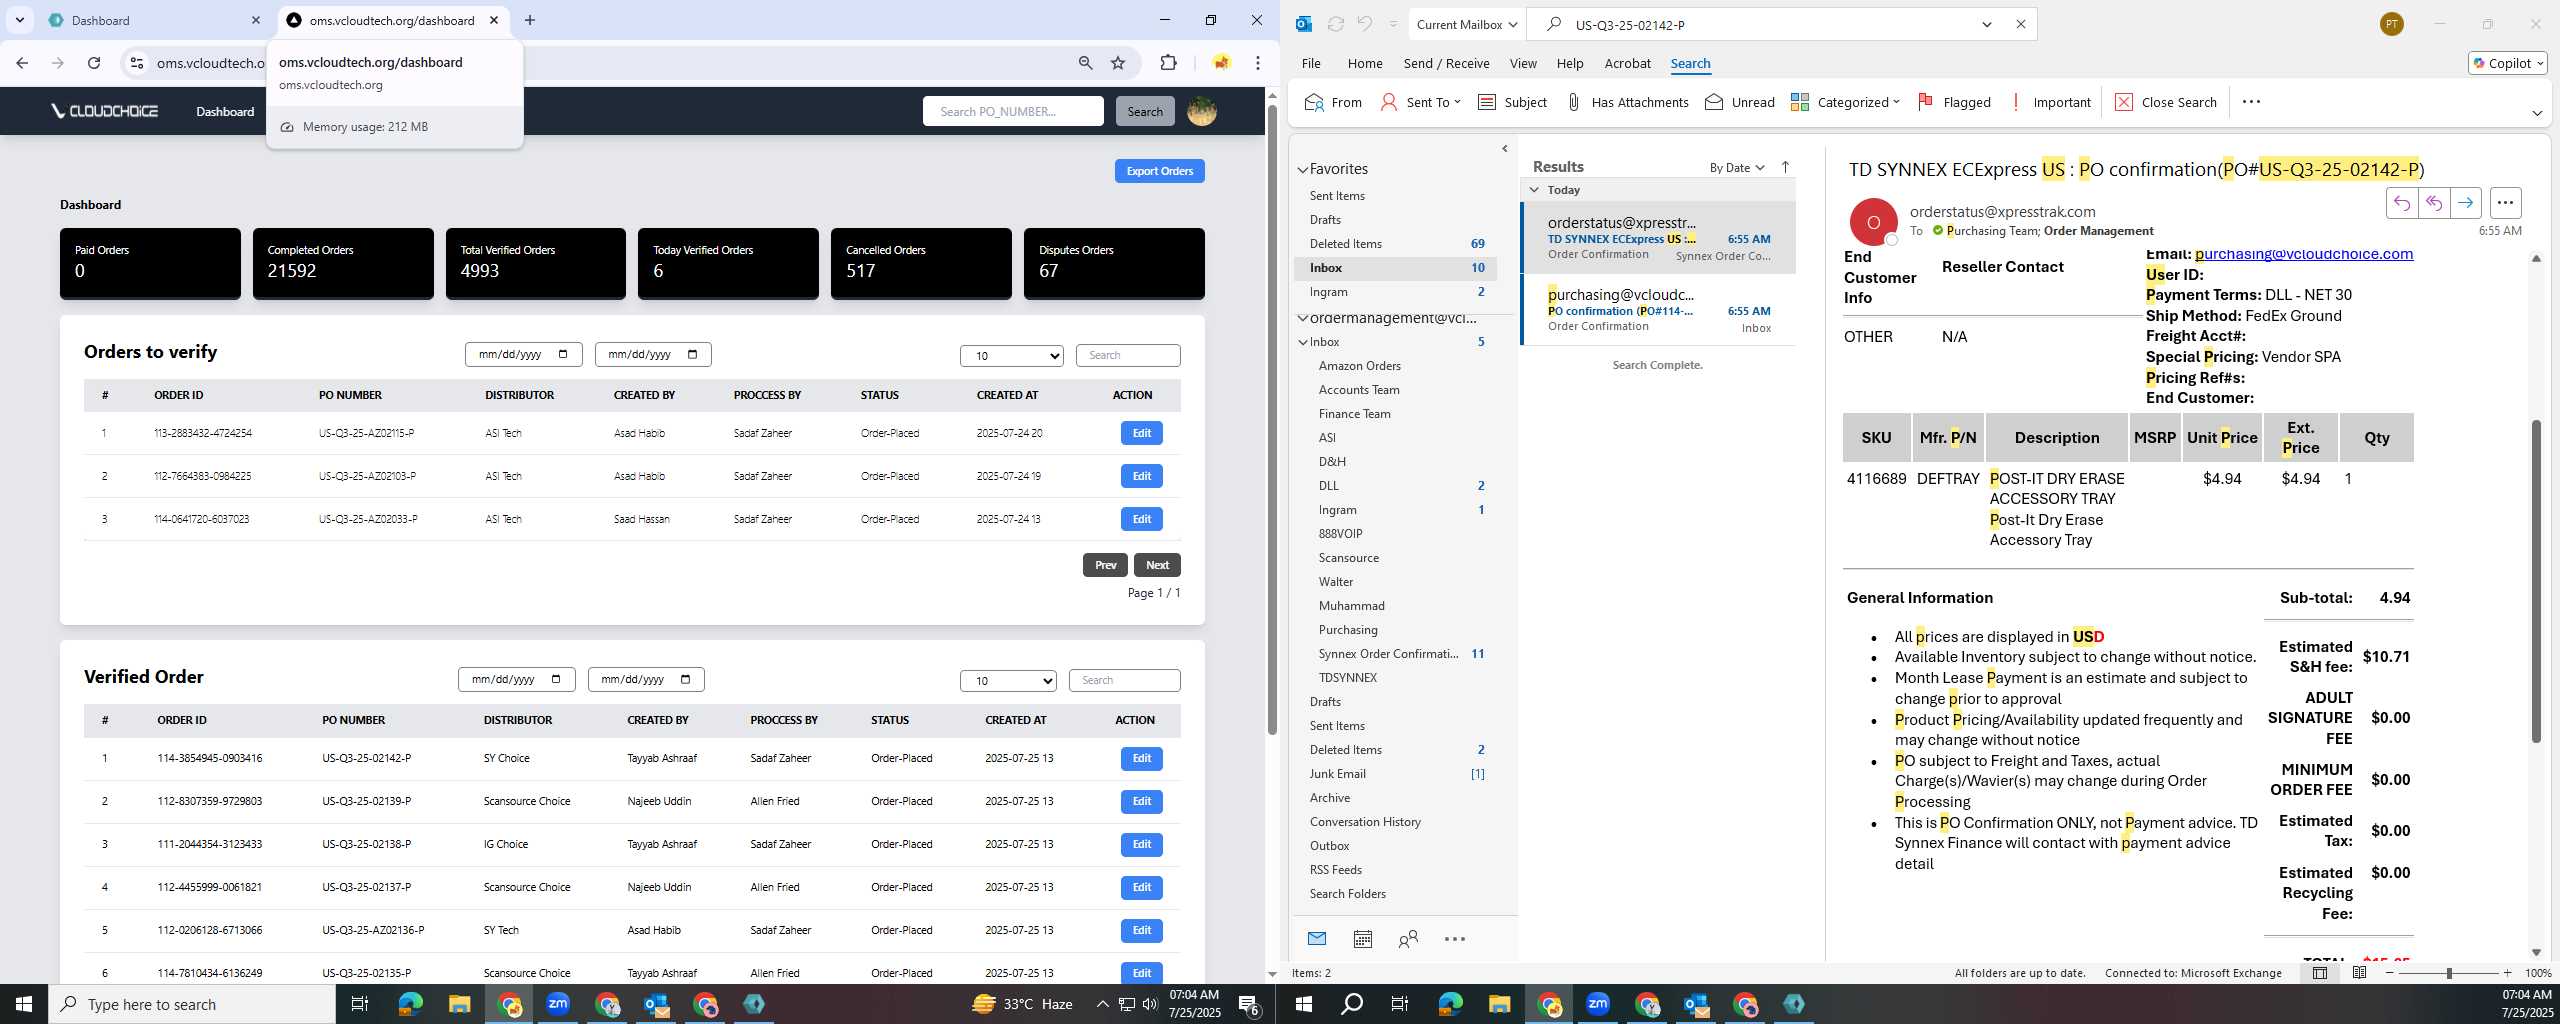Toggle sort order arrow in Results
Image resolution: width=2560 pixels, height=1024 pixels.
(x=1785, y=167)
